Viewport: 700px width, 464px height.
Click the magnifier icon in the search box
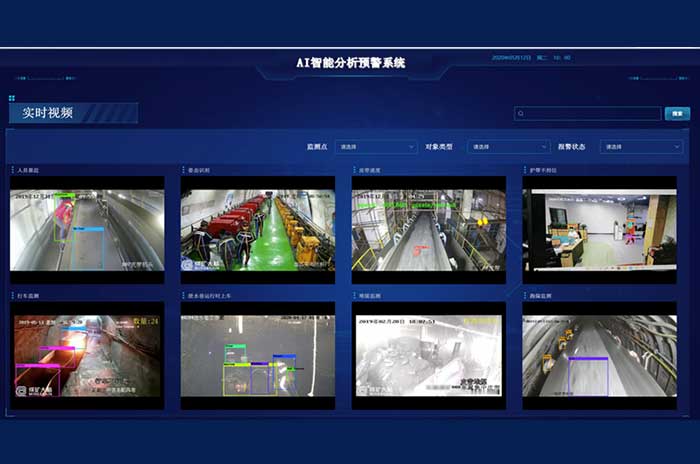click(521, 114)
